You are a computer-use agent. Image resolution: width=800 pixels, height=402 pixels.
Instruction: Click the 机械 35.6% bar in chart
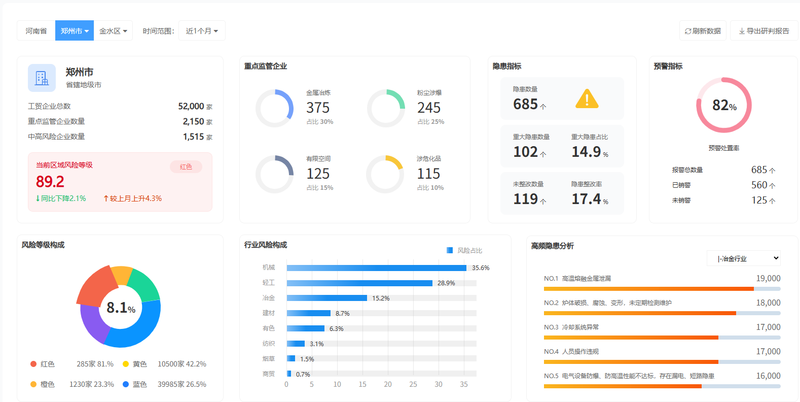(377, 268)
